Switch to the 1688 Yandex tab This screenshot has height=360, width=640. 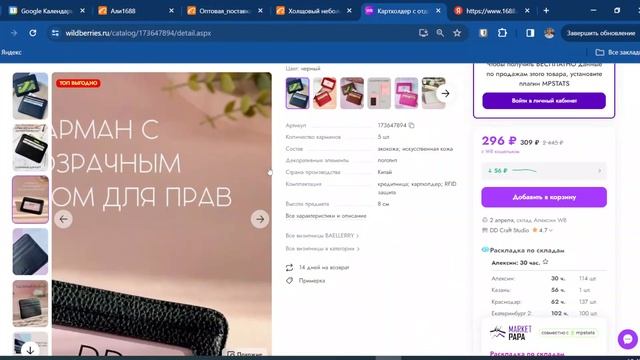pos(491,11)
